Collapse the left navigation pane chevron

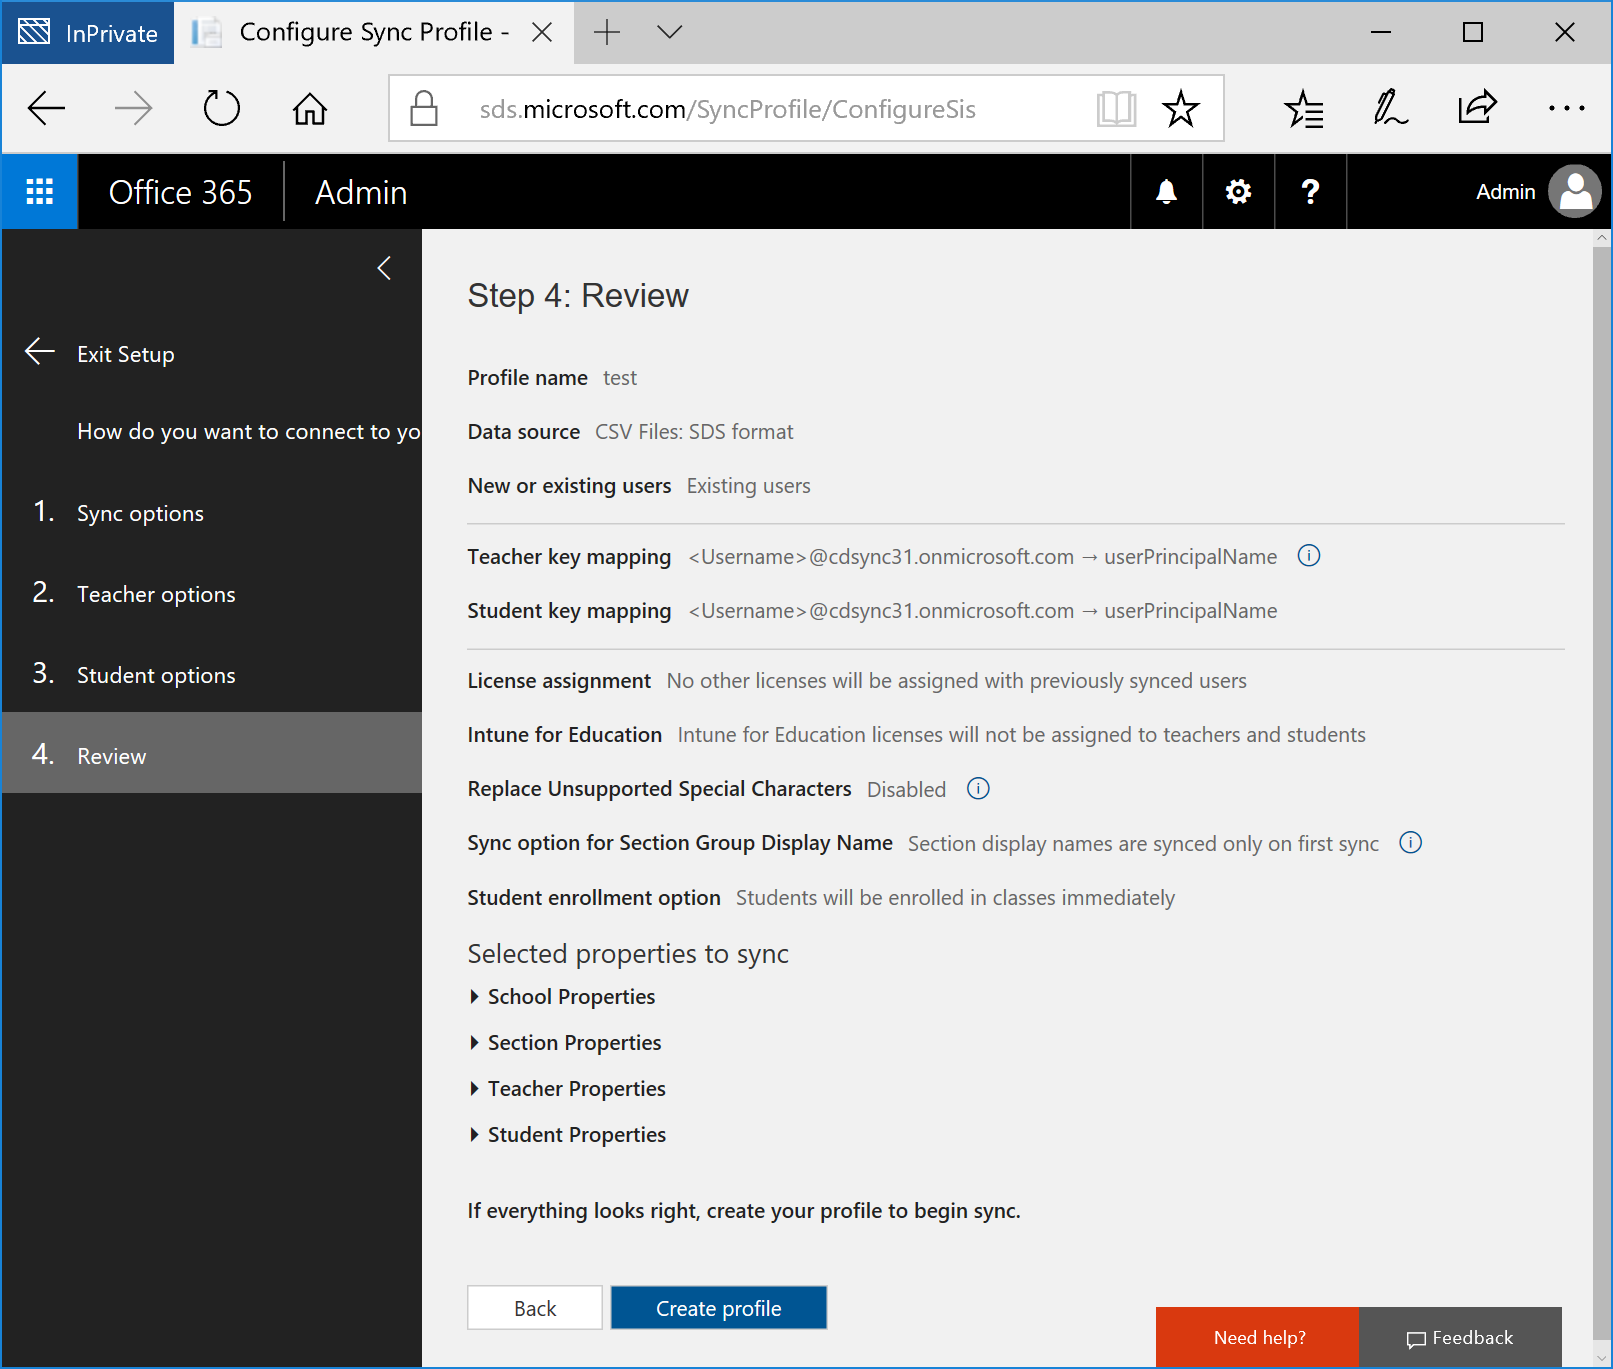pyautogui.click(x=384, y=268)
